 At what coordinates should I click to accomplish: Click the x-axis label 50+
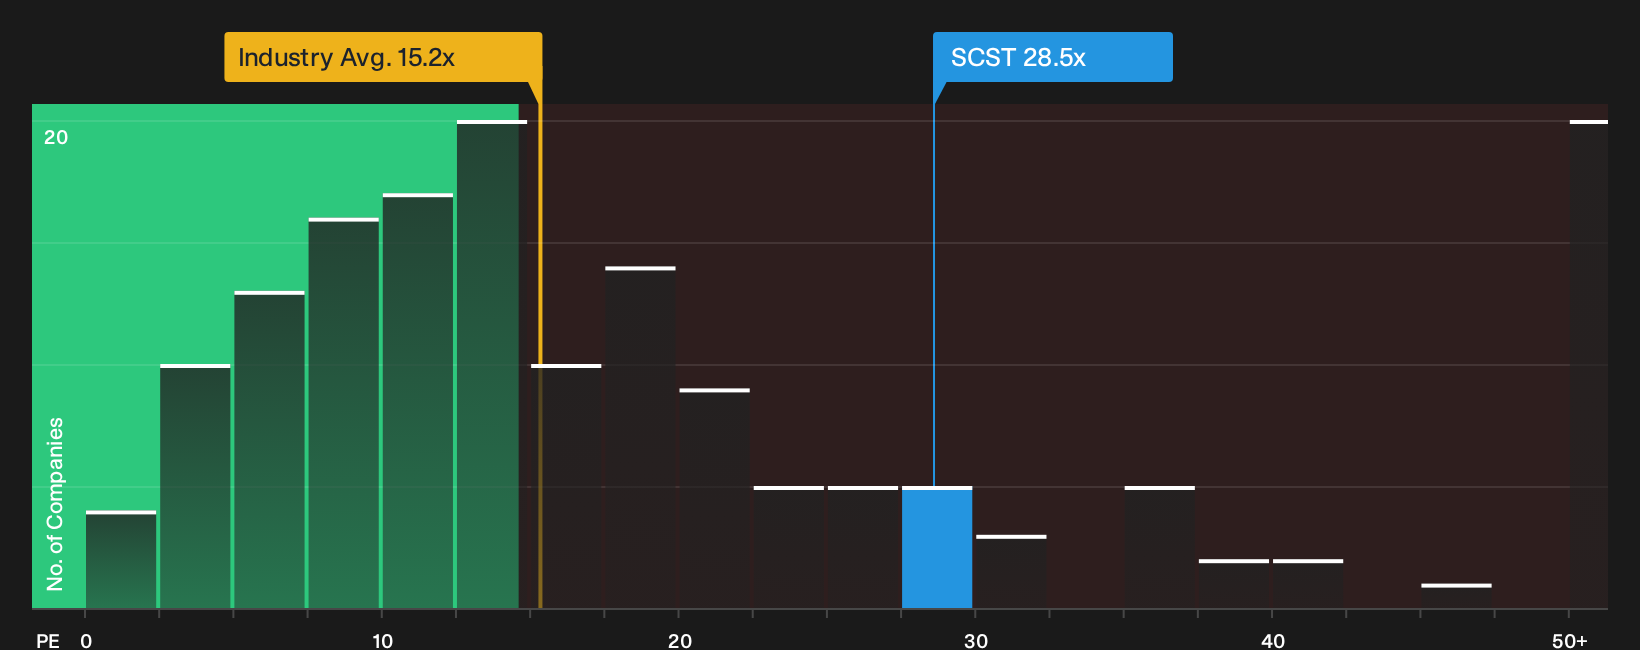[1569, 640]
